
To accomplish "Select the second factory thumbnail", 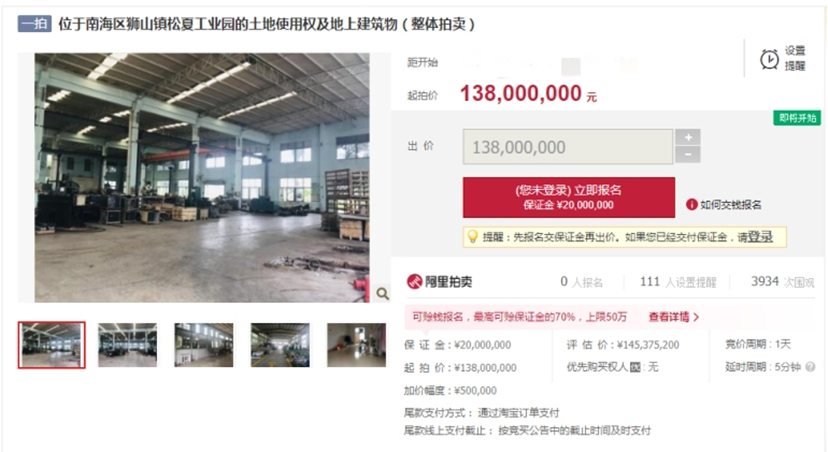I will (x=127, y=345).
